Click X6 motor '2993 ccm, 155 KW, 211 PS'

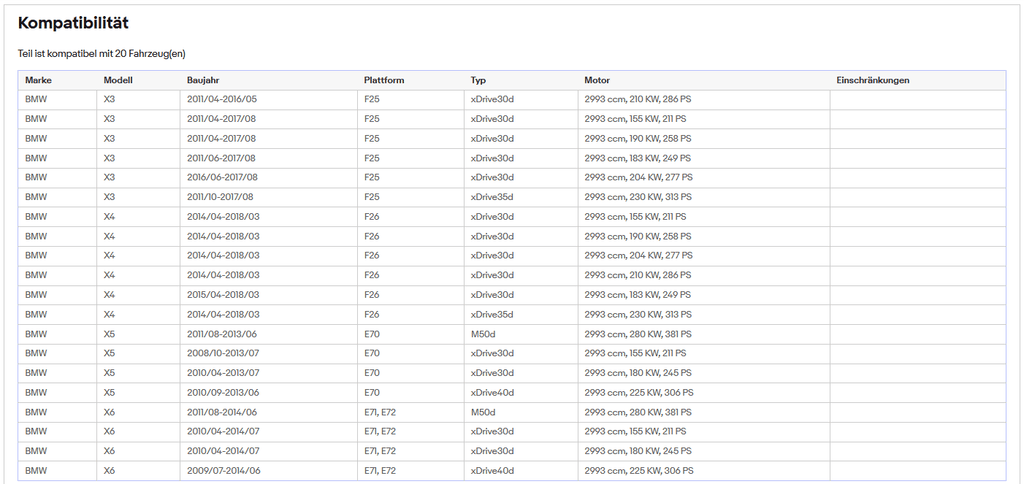(635, 431)
